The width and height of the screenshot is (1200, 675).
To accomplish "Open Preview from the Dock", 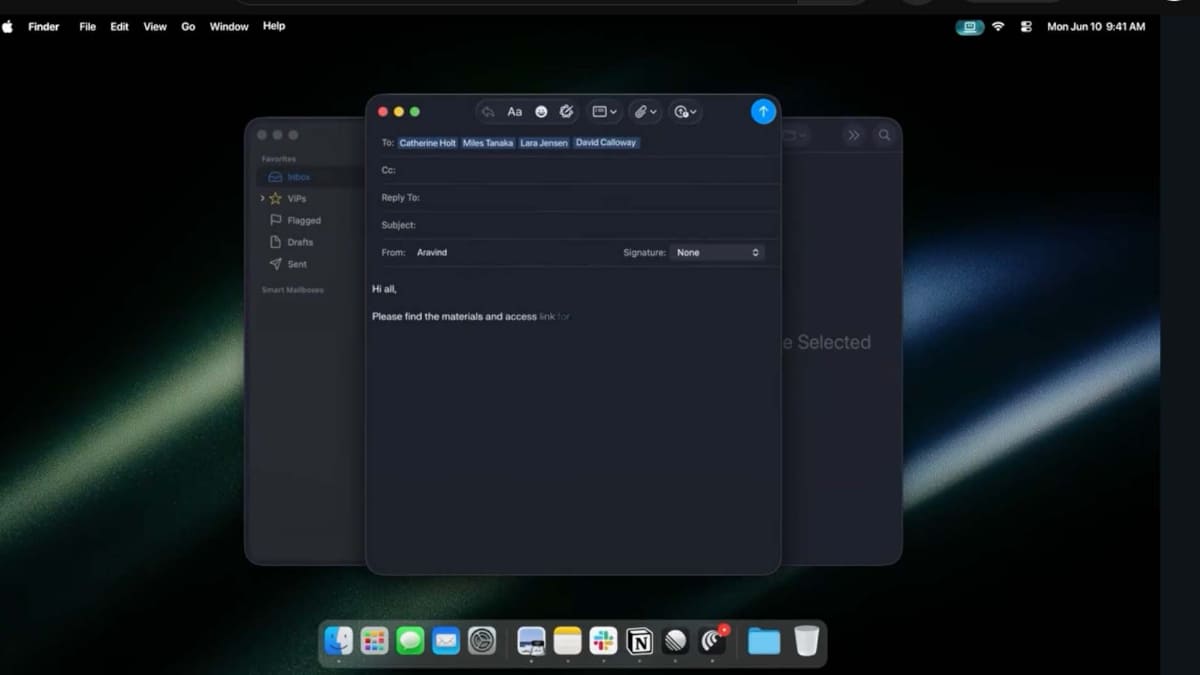I will (531, 641).
